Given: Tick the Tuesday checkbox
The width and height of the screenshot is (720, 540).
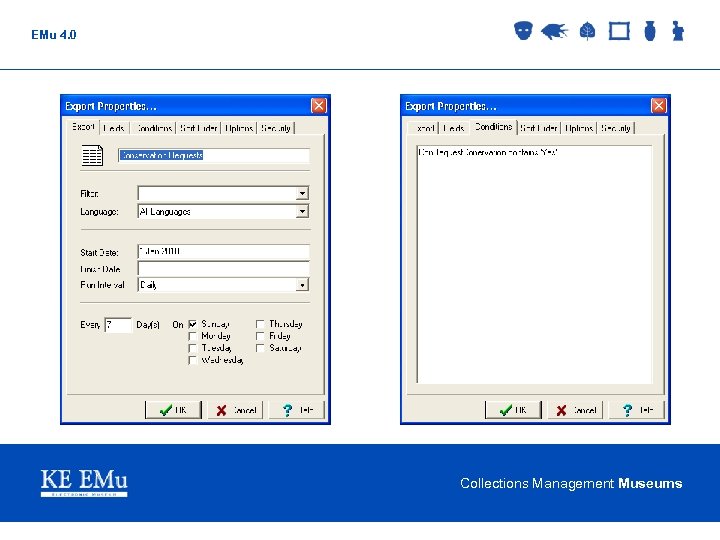Looking at the screenshot, I should (193, 348).
